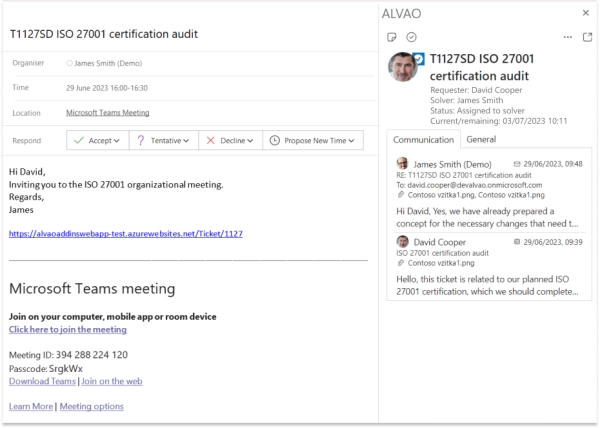Screen dimensions: 600x428
Task: Click 'RE: T1127SD ISO 27001 certification audit' subject
Action: point(464,175)
